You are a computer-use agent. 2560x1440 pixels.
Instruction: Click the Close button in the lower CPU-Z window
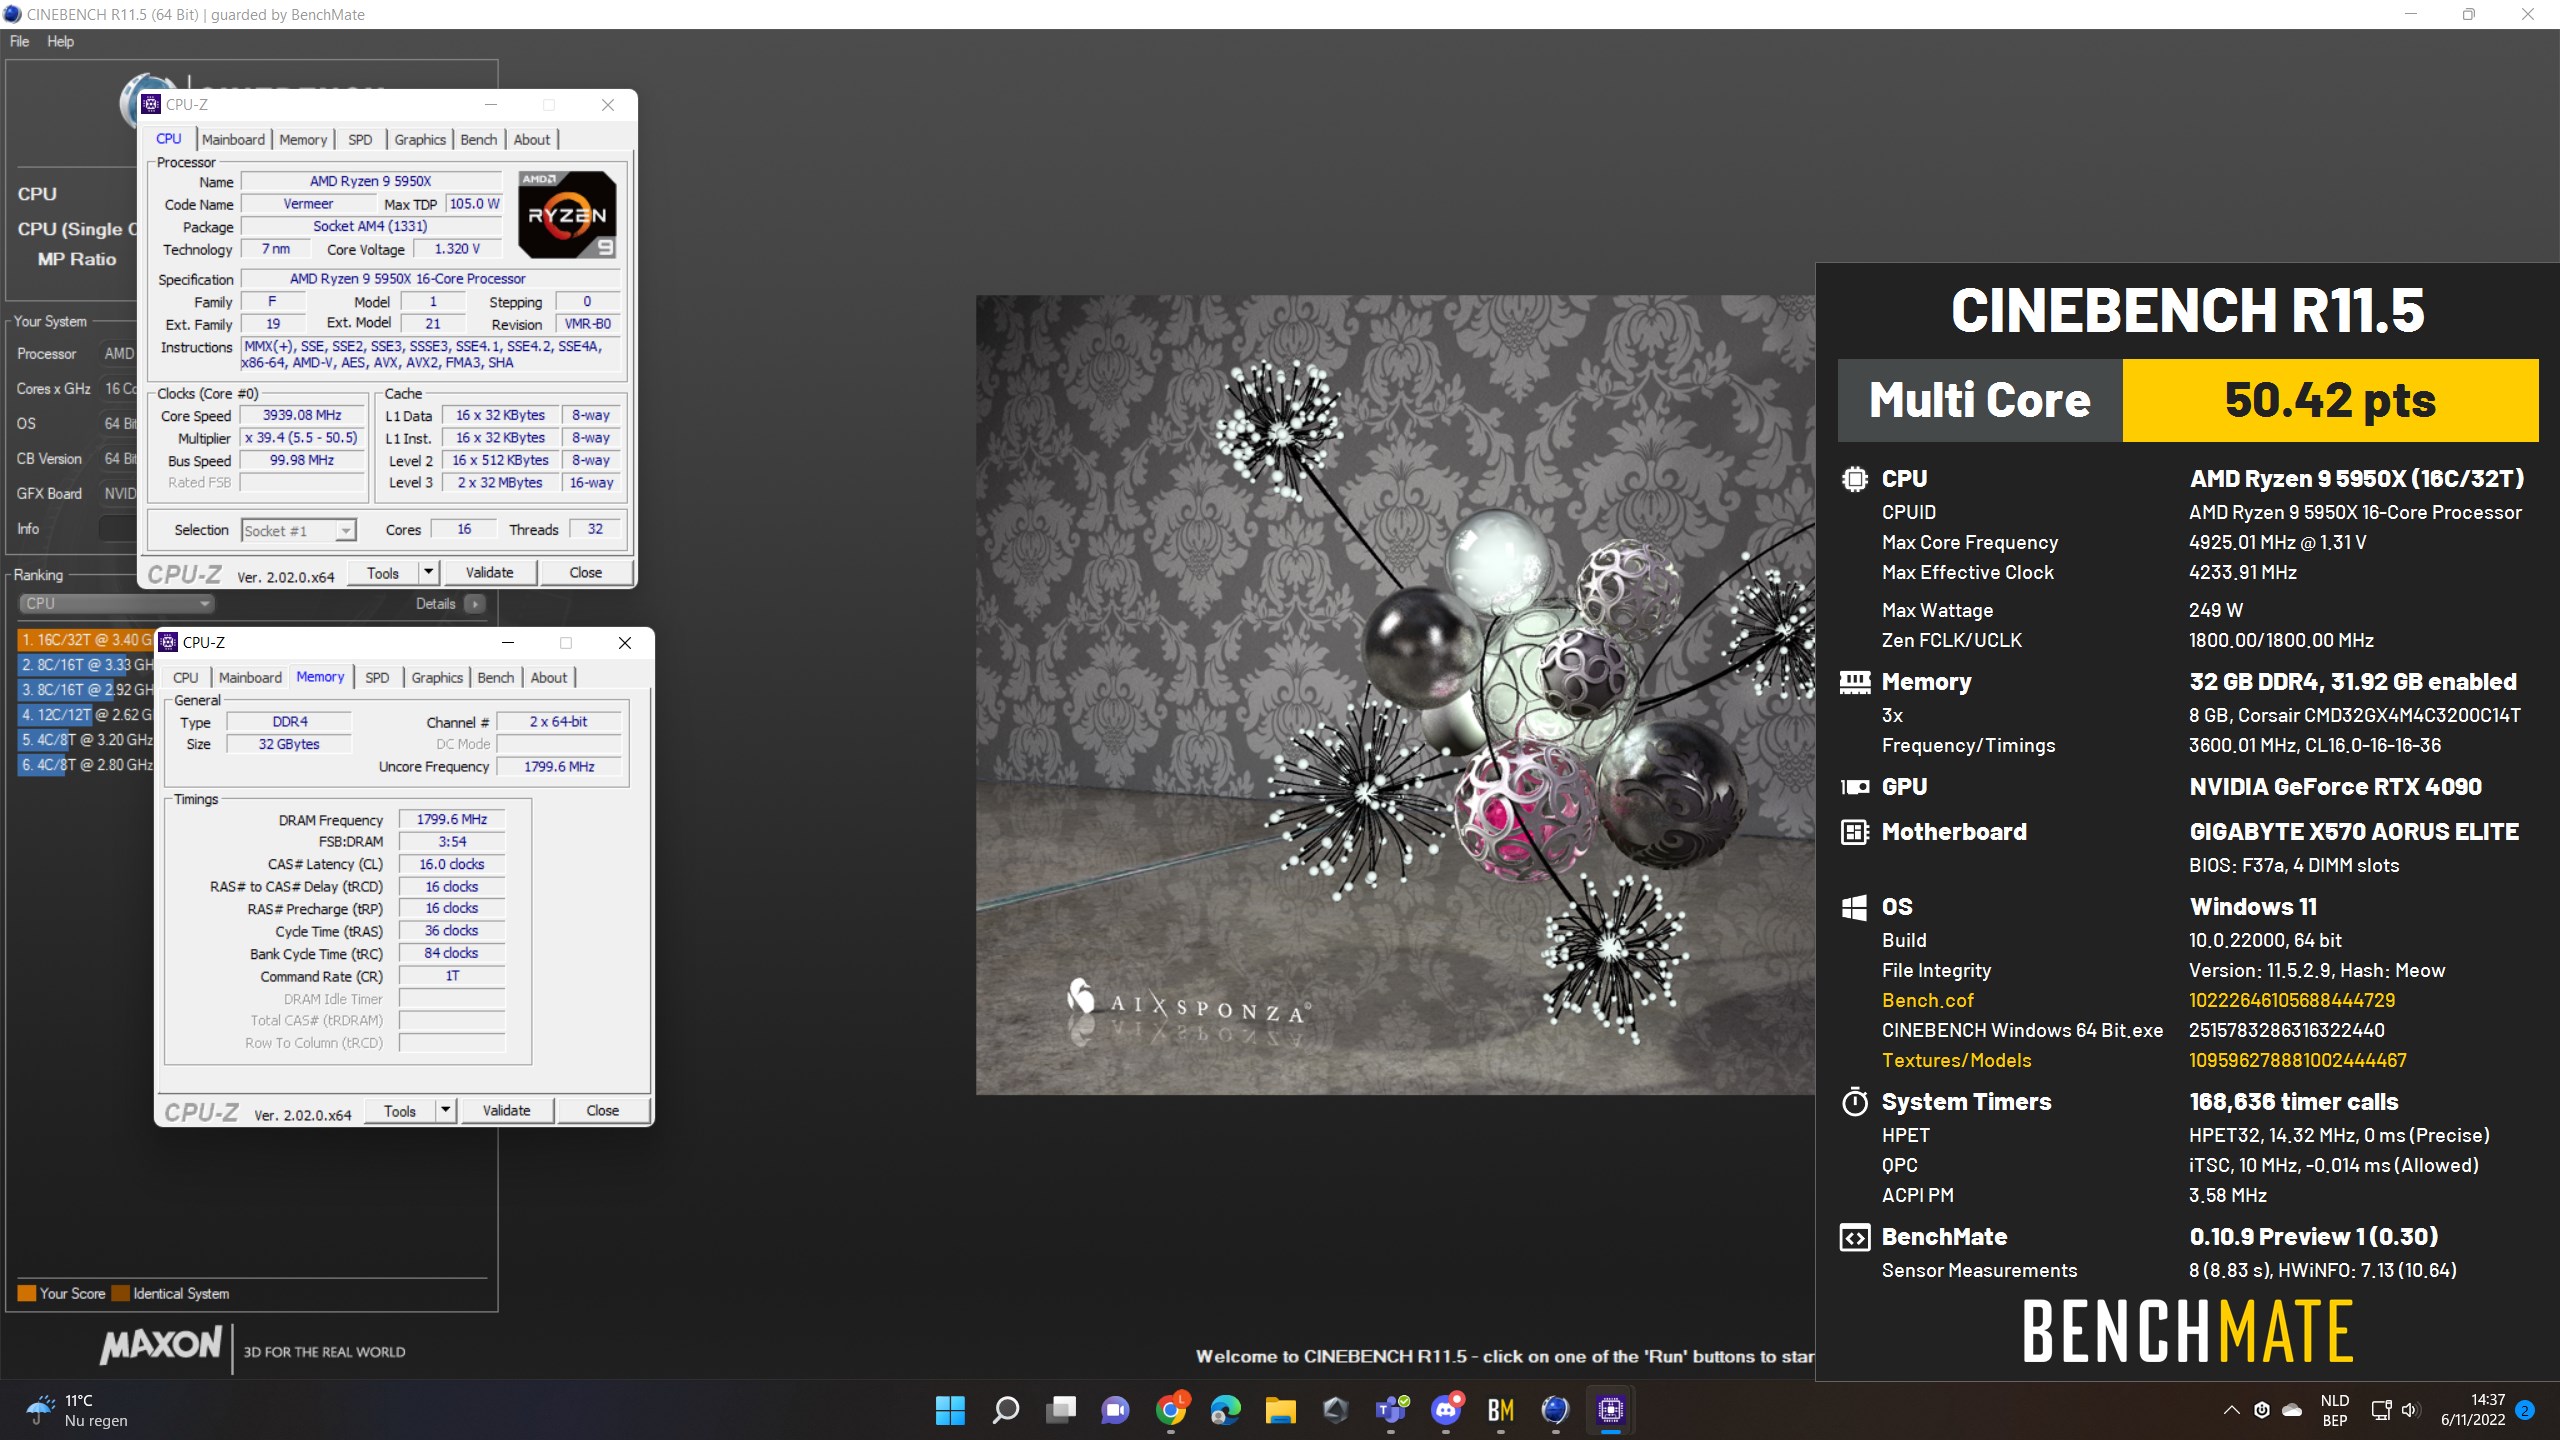point(603,1110)
